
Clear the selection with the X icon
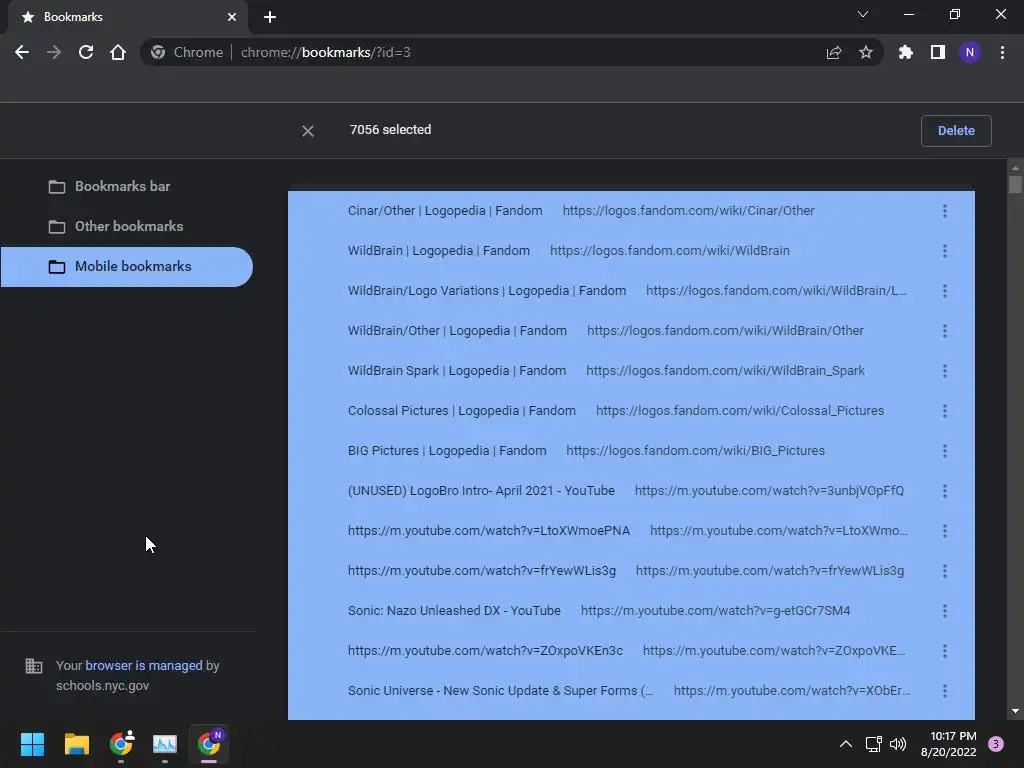point(308,131)
